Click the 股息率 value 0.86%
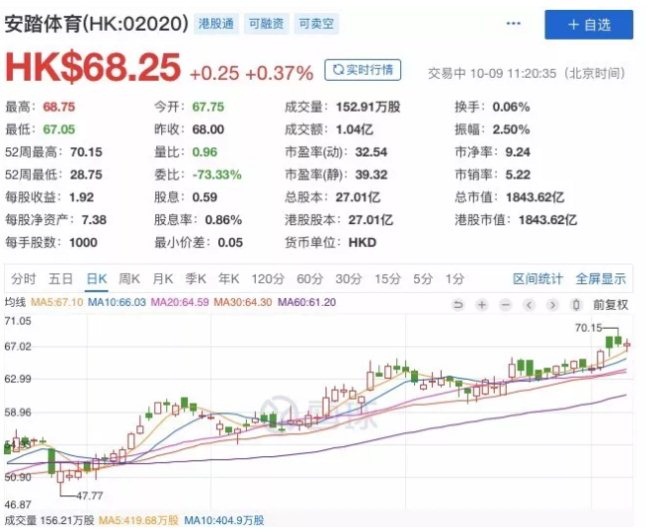Image resolution: width=660 pixels, height=532 pixels. coord(224,220)
